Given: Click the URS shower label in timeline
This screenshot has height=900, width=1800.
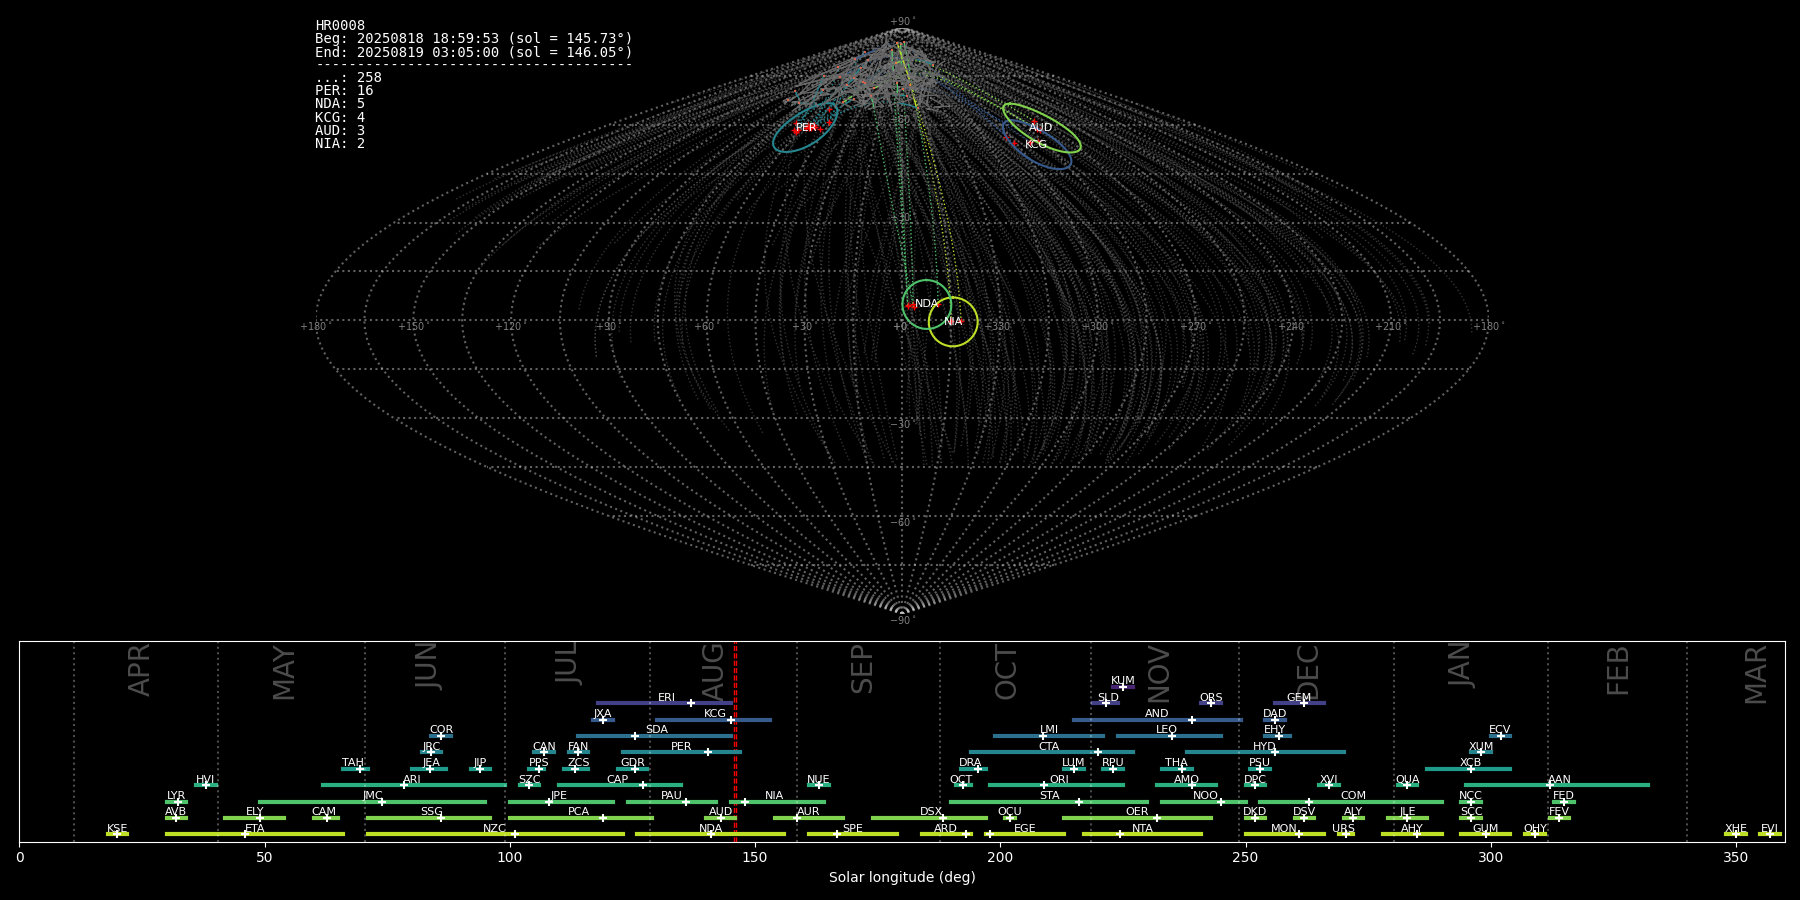Looking at the screenshot, I should pyautogui.click(x=1344, y=829).
